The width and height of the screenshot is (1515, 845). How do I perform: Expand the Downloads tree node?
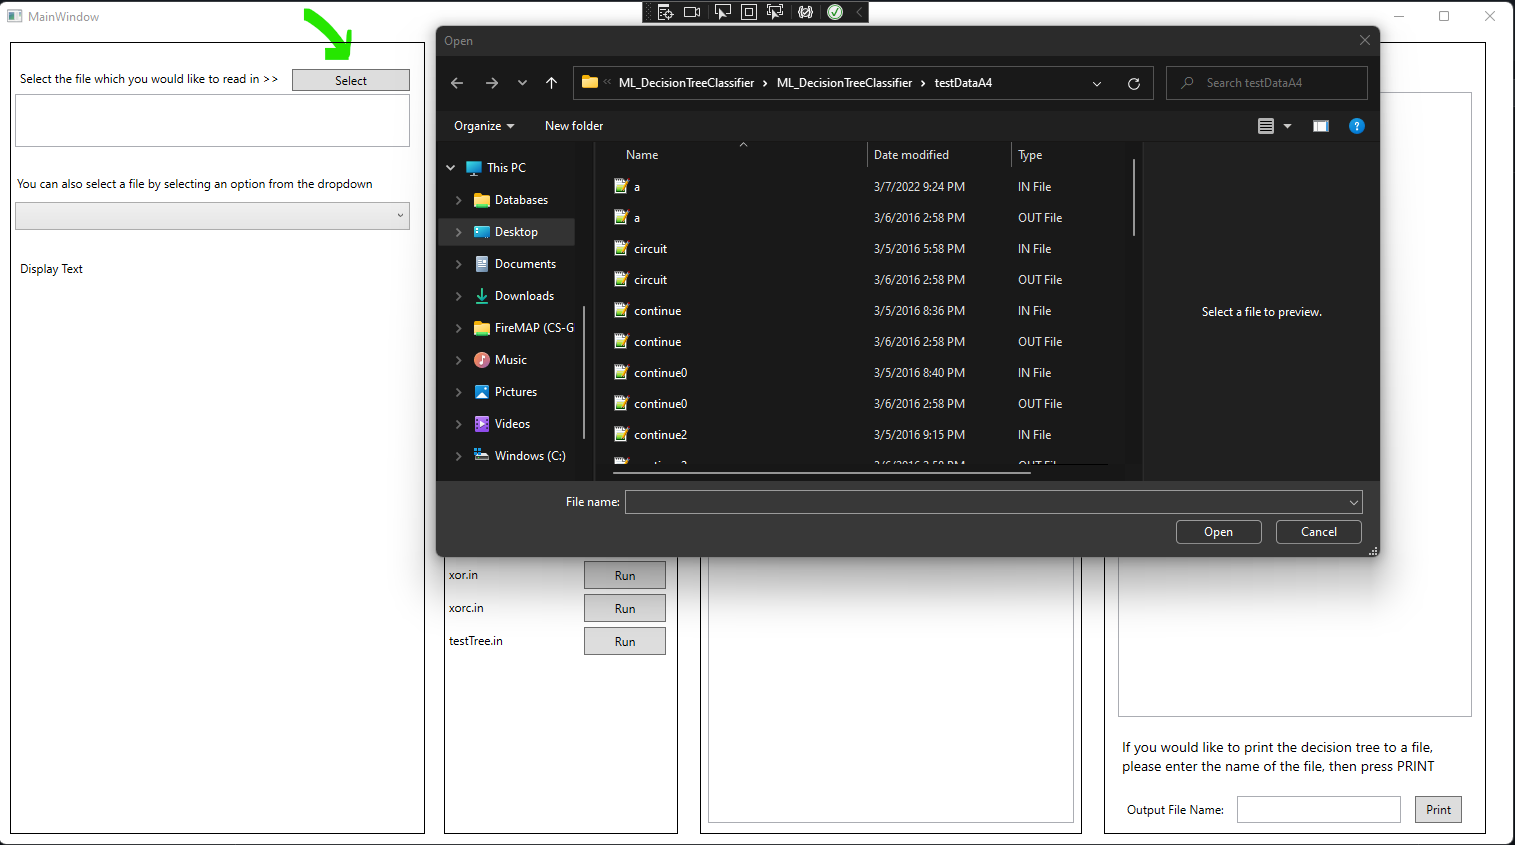pos(459,296)
